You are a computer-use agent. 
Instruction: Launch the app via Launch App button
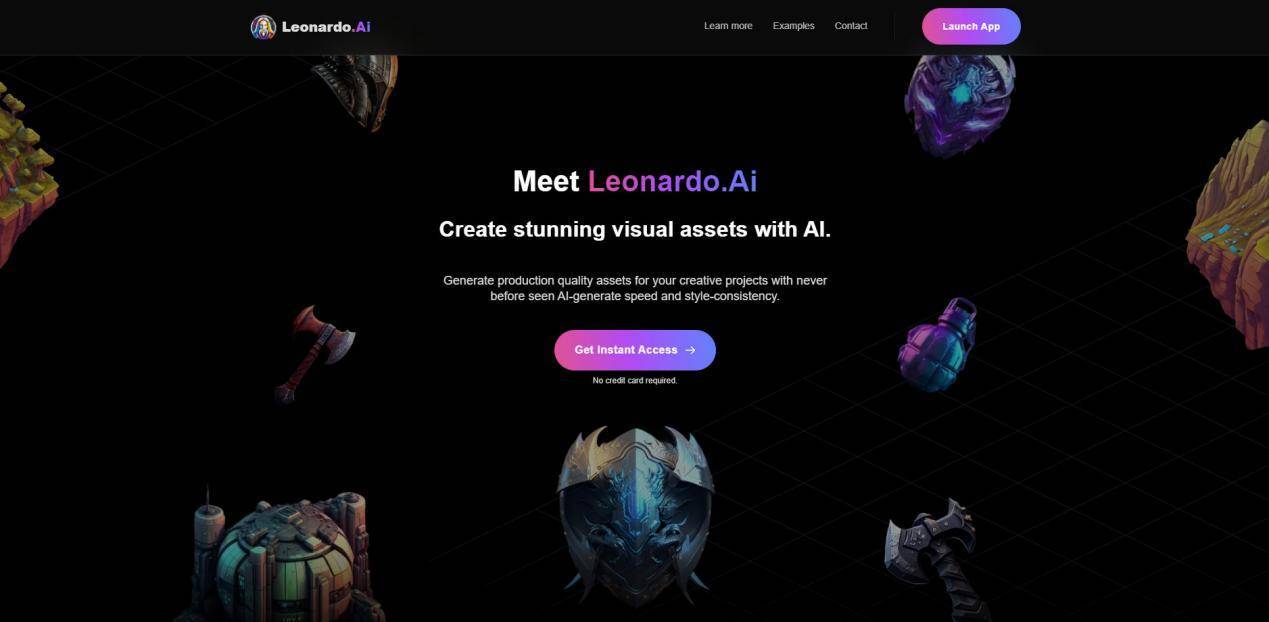(971, 26)
